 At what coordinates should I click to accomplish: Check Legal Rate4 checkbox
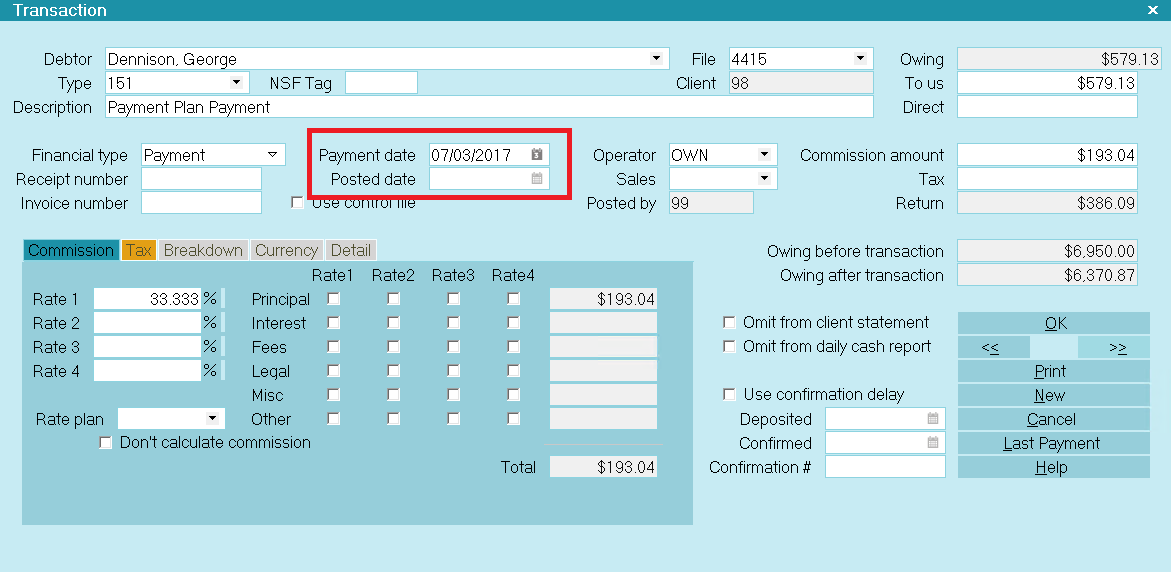513,370
